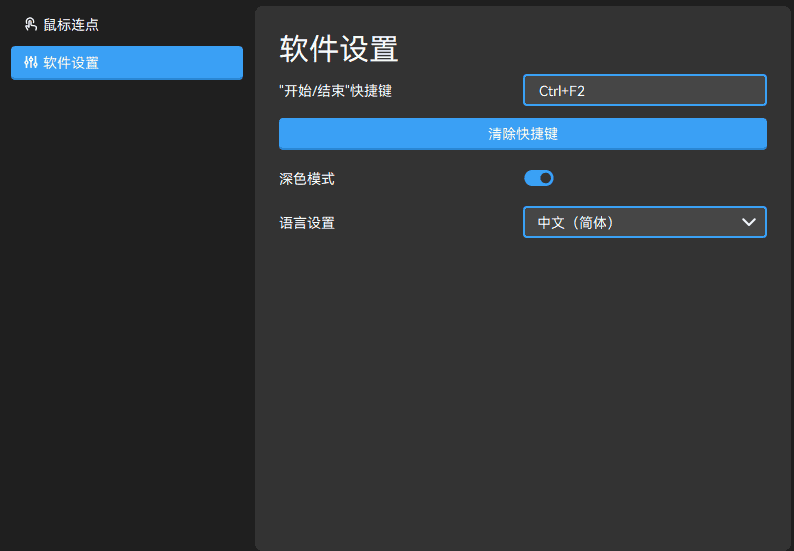Select the 软件设置 sidebar item
Screen dimensions: 794x551
click(127, 63)
